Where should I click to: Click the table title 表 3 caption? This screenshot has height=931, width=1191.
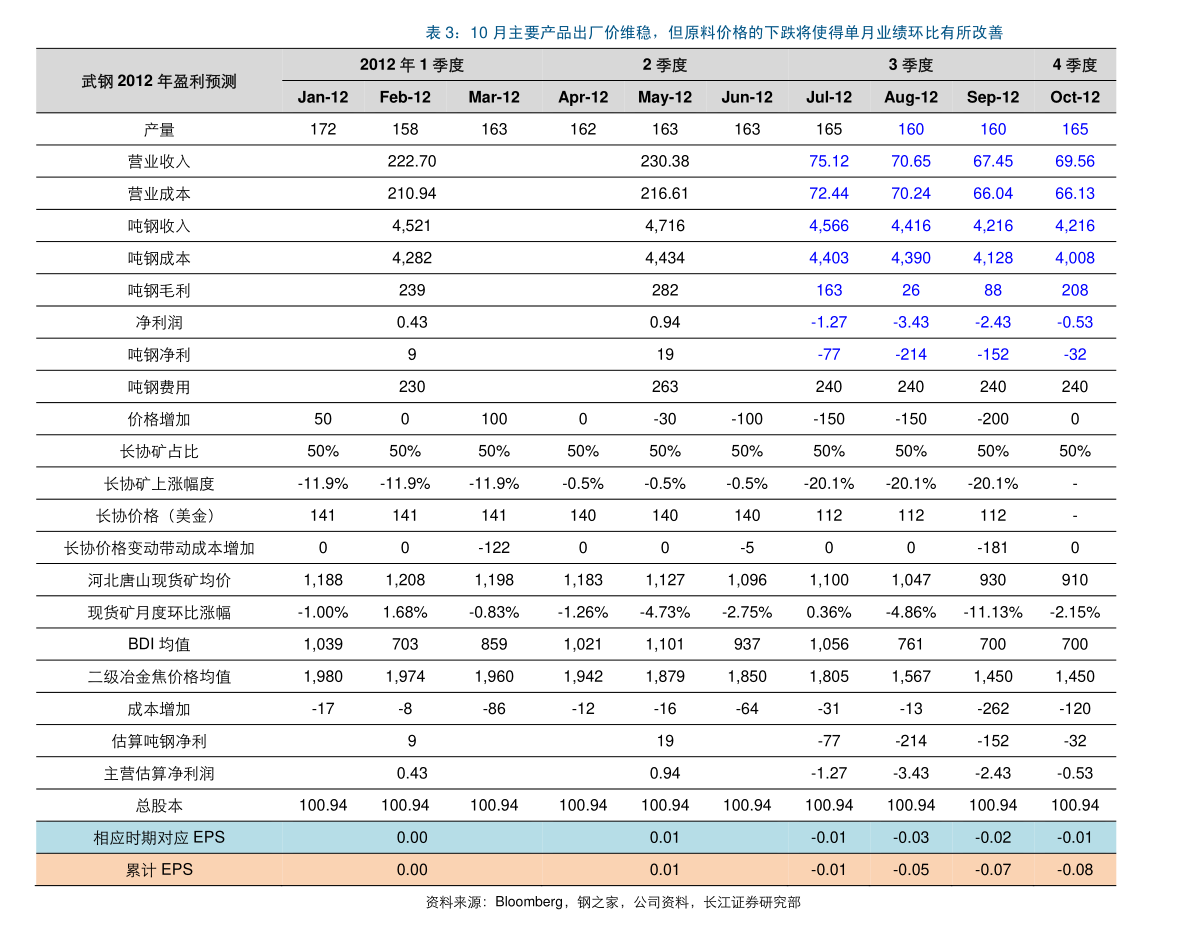point(714,33)
